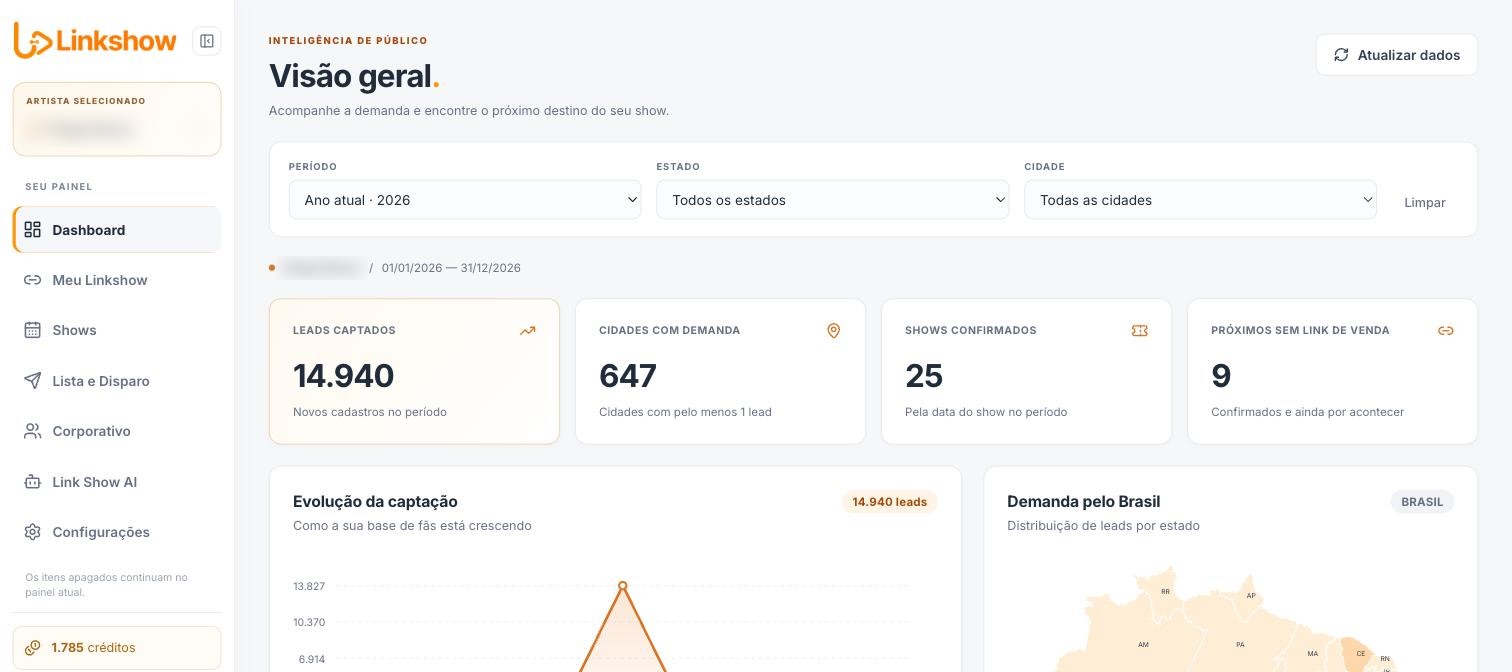The image size is (1512, 672).
Task: Select the Artista Selecionado card
Action: coord(117,119)
